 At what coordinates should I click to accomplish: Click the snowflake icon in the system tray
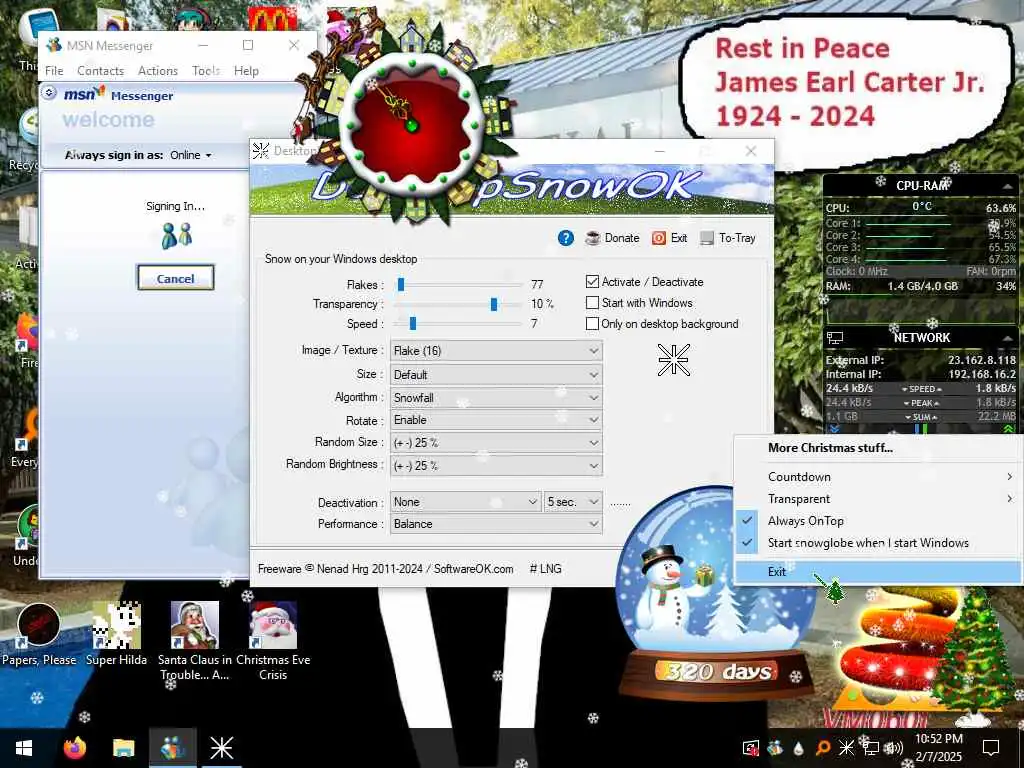846,748
